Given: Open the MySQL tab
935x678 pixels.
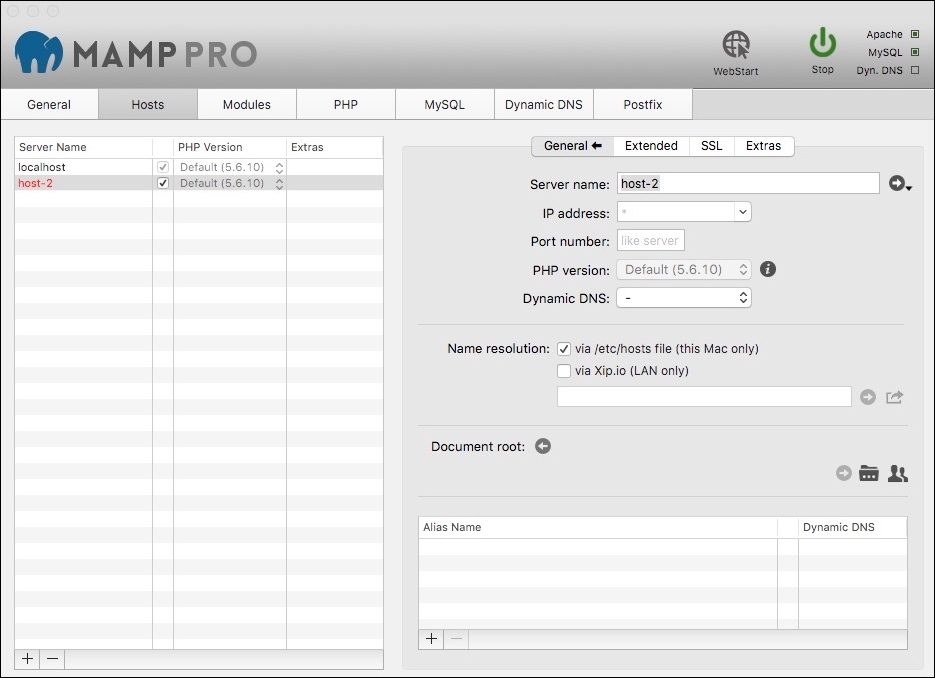Looking at the screenshot, I should 445,104.
